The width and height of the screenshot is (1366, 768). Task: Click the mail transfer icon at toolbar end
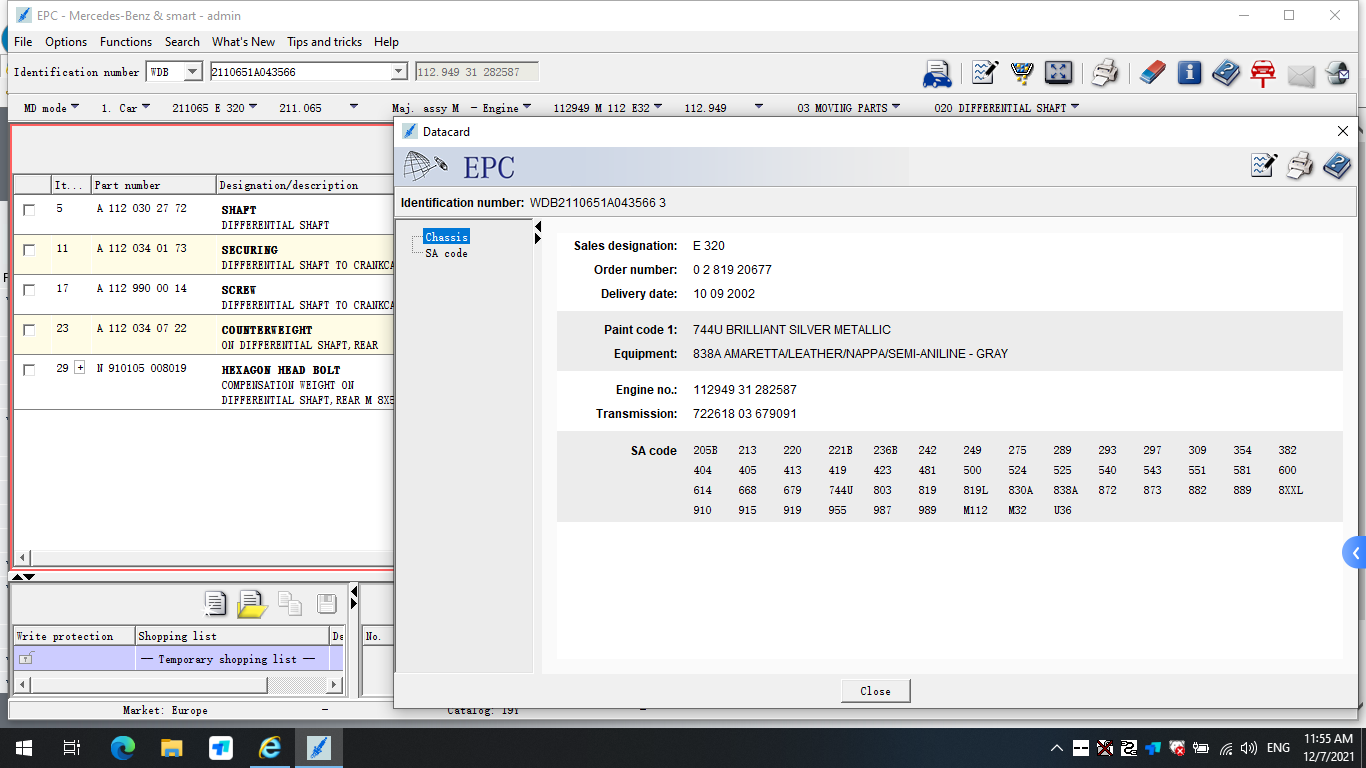[x=1338, y=73]
